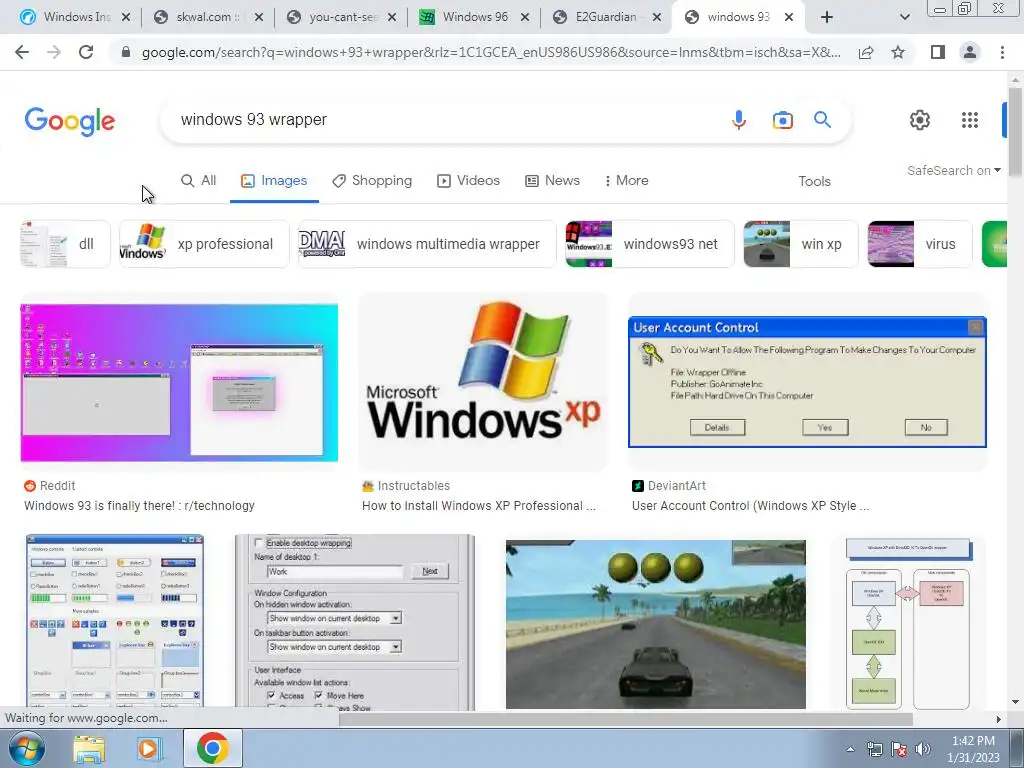The width and height of the screenshot is (1024, 768).
Task: Open 'User Account Control (Windows XP Style' link
Action: pyautogui.click(x=750, y=506)
